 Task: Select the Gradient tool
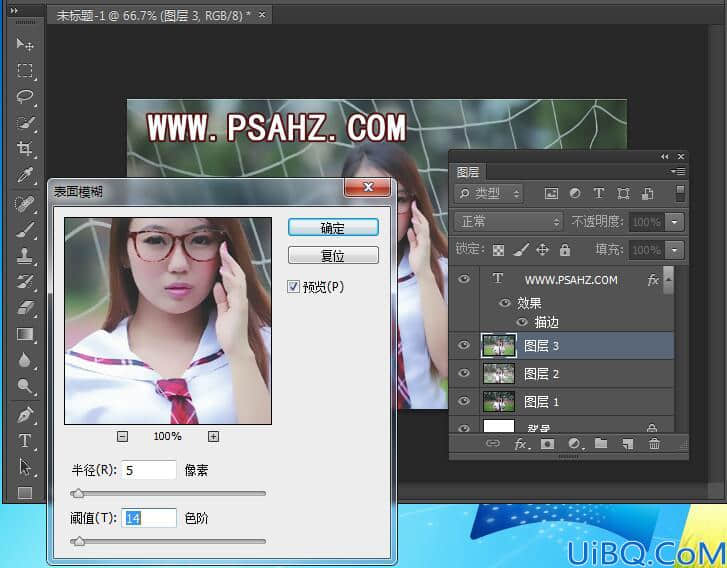25,334
